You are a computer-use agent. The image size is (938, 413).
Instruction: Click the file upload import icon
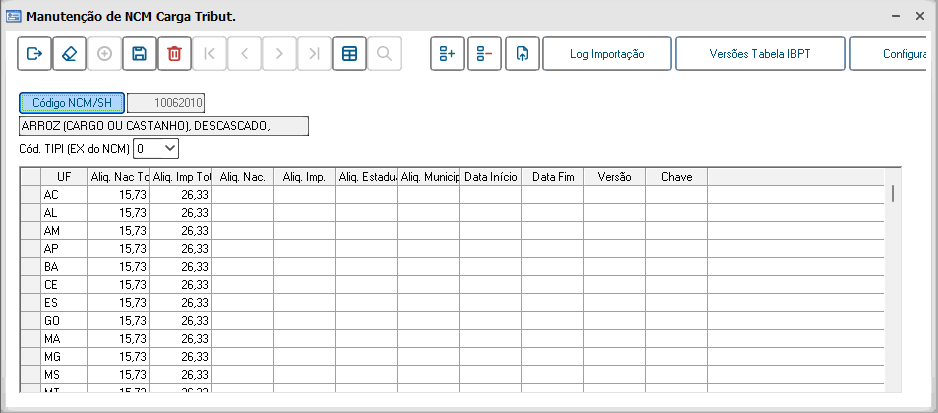click(x=522, y=54)
